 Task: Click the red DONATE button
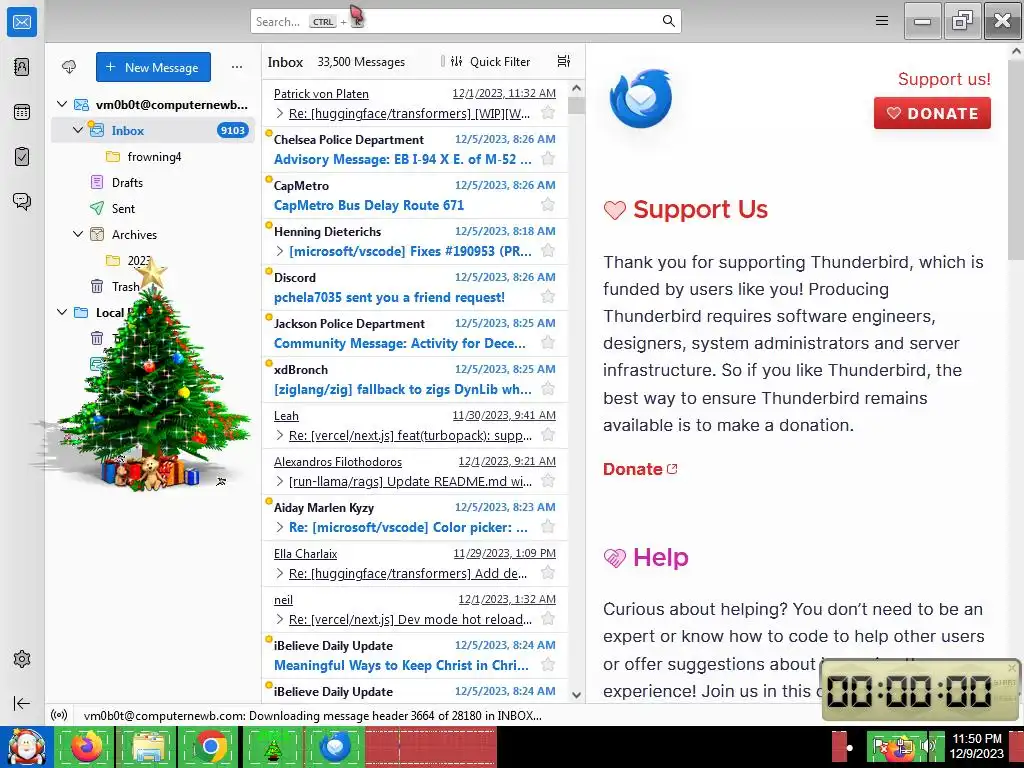(932, 113)
